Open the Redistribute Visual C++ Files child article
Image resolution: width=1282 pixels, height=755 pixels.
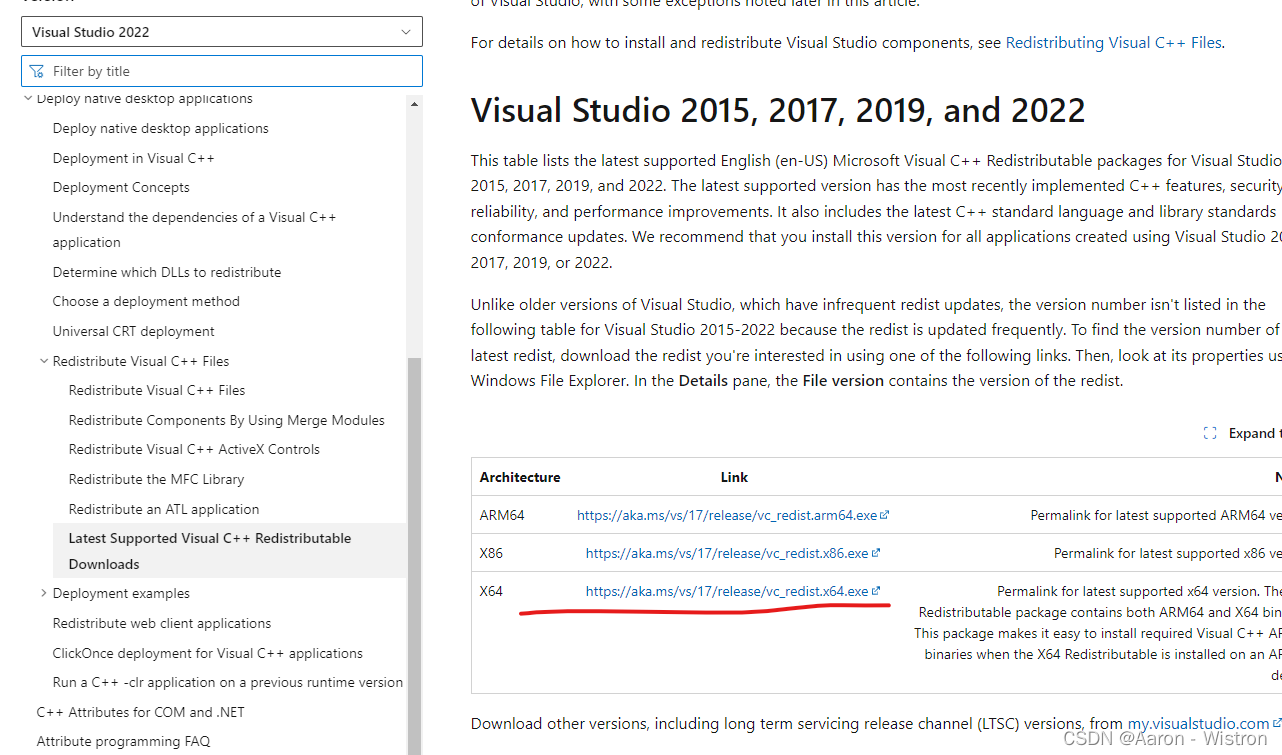click(x=157, y=390)
